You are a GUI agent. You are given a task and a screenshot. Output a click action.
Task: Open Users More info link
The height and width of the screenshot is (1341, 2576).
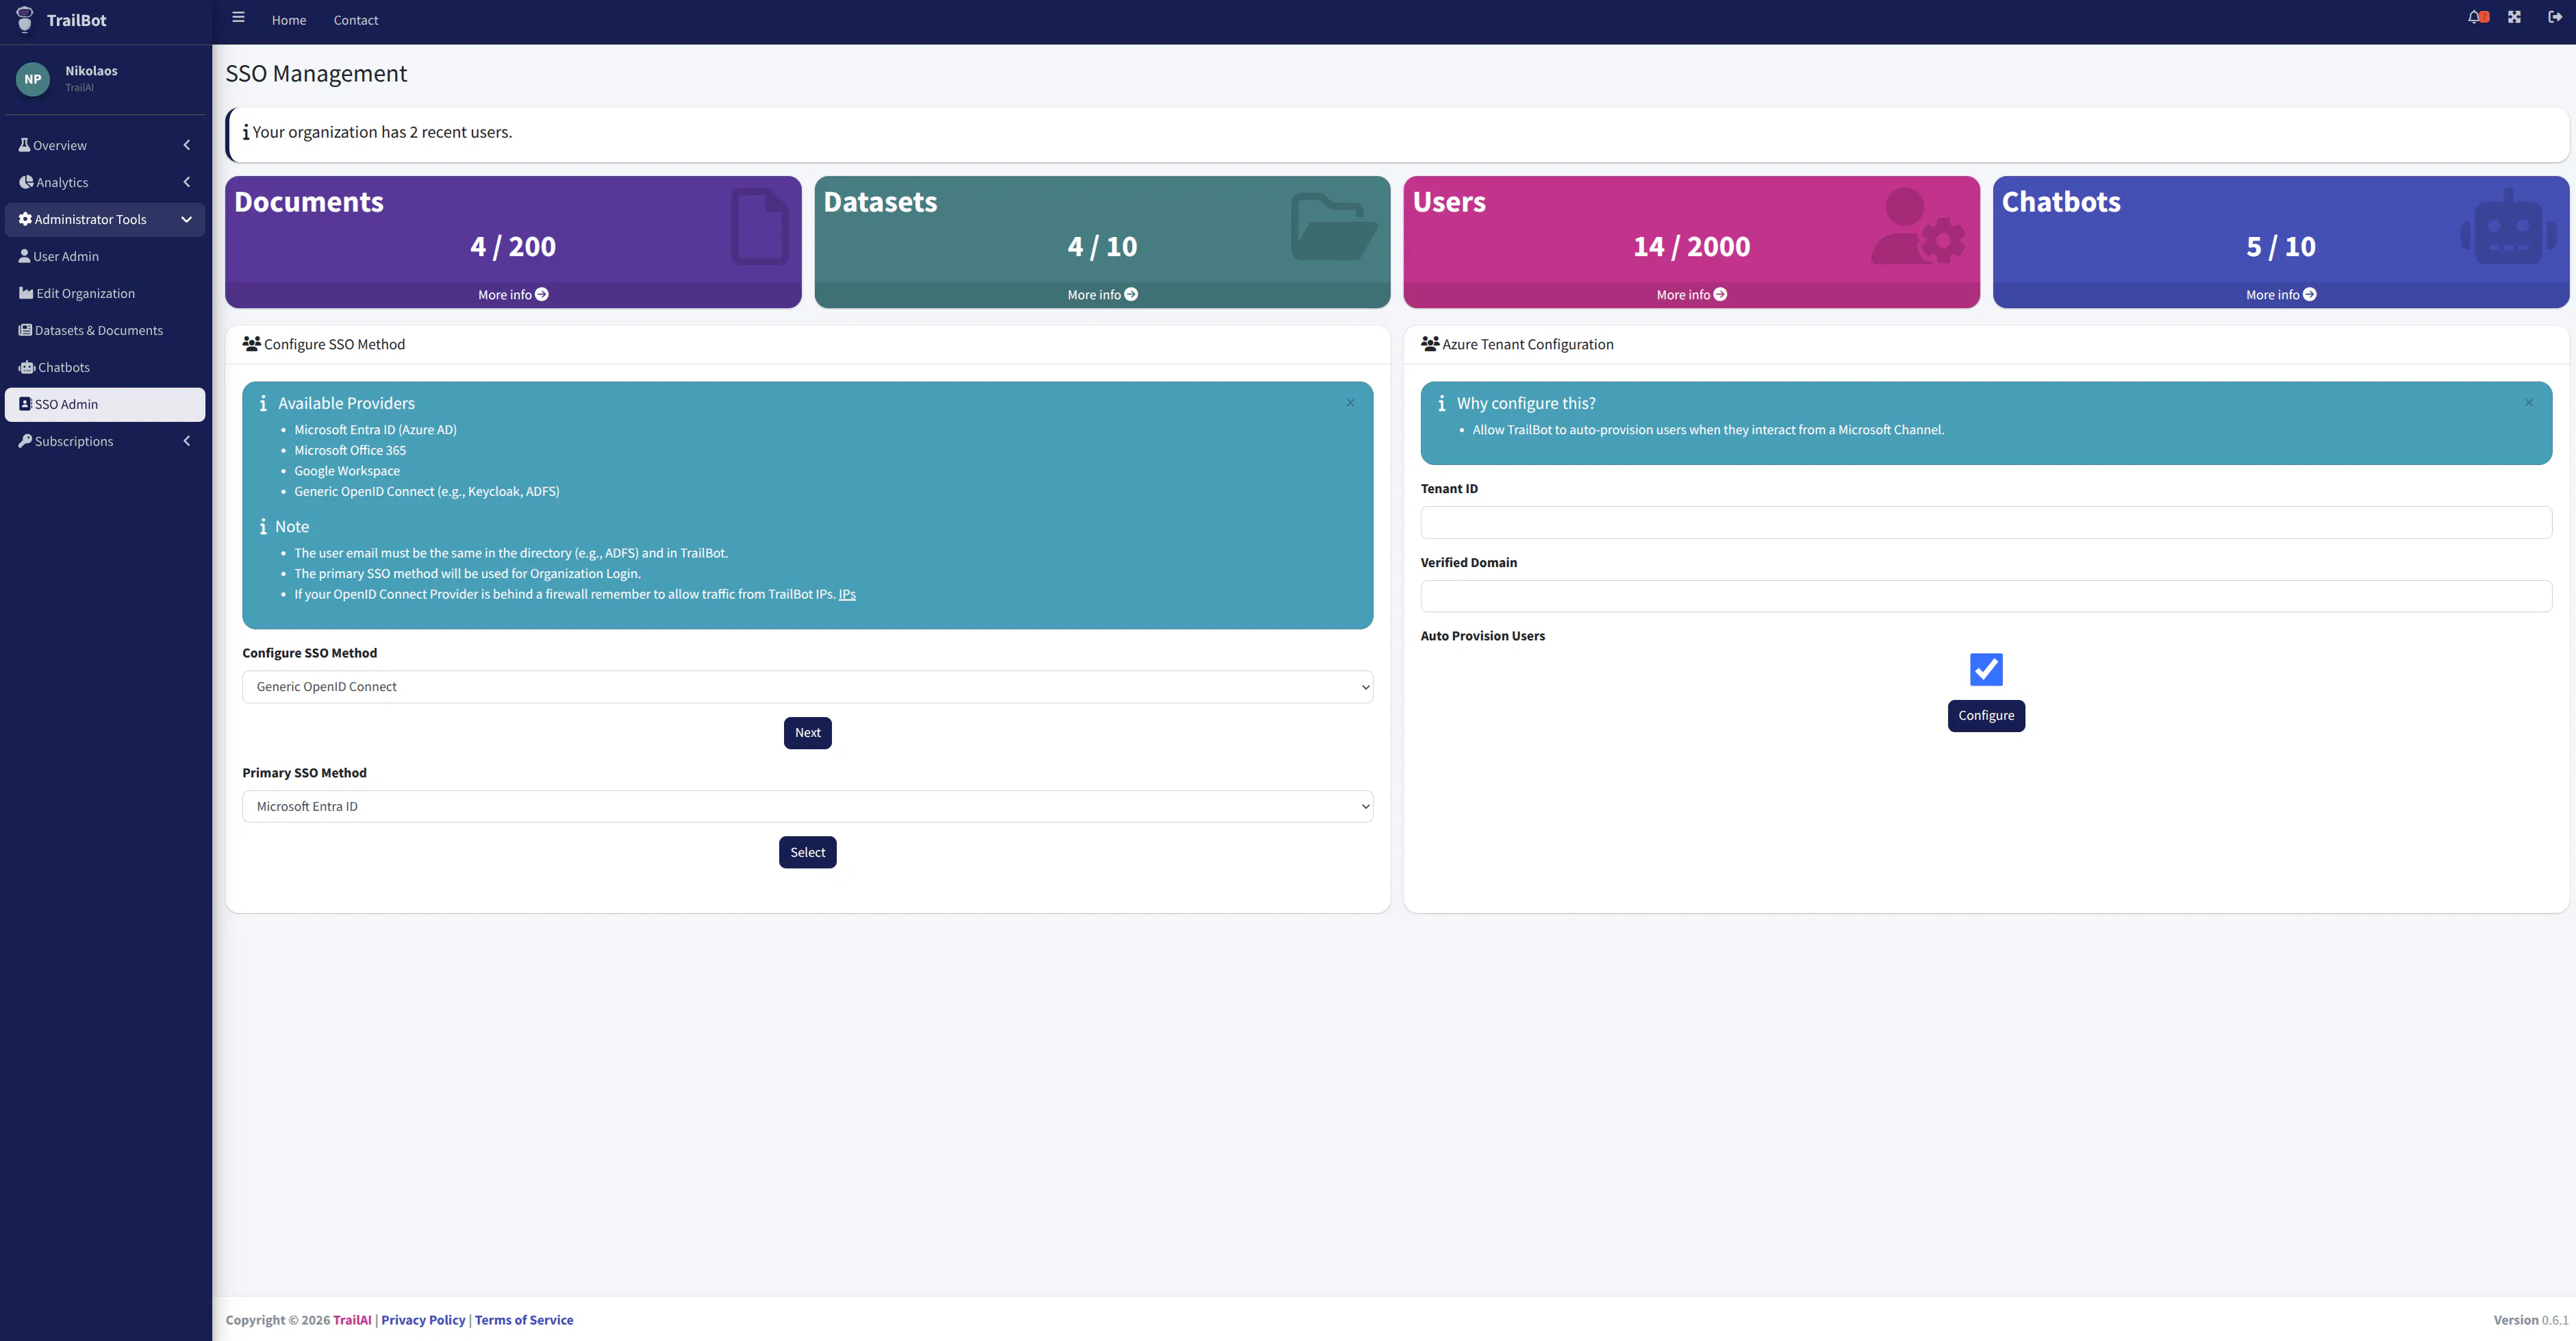click(1691, 295)
